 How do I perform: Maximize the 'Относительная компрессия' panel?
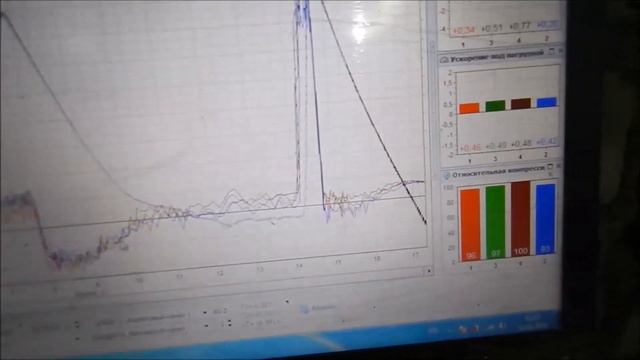tap(550, 166)
